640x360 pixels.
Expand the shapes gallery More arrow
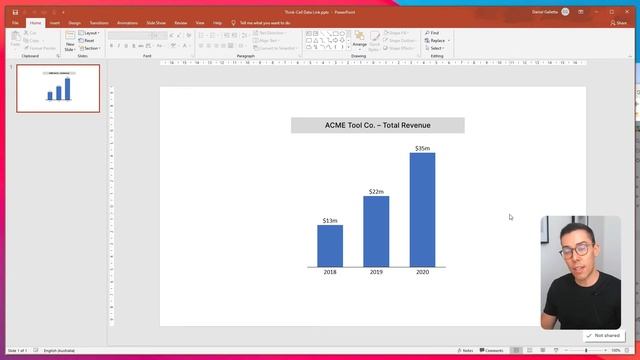349,48
